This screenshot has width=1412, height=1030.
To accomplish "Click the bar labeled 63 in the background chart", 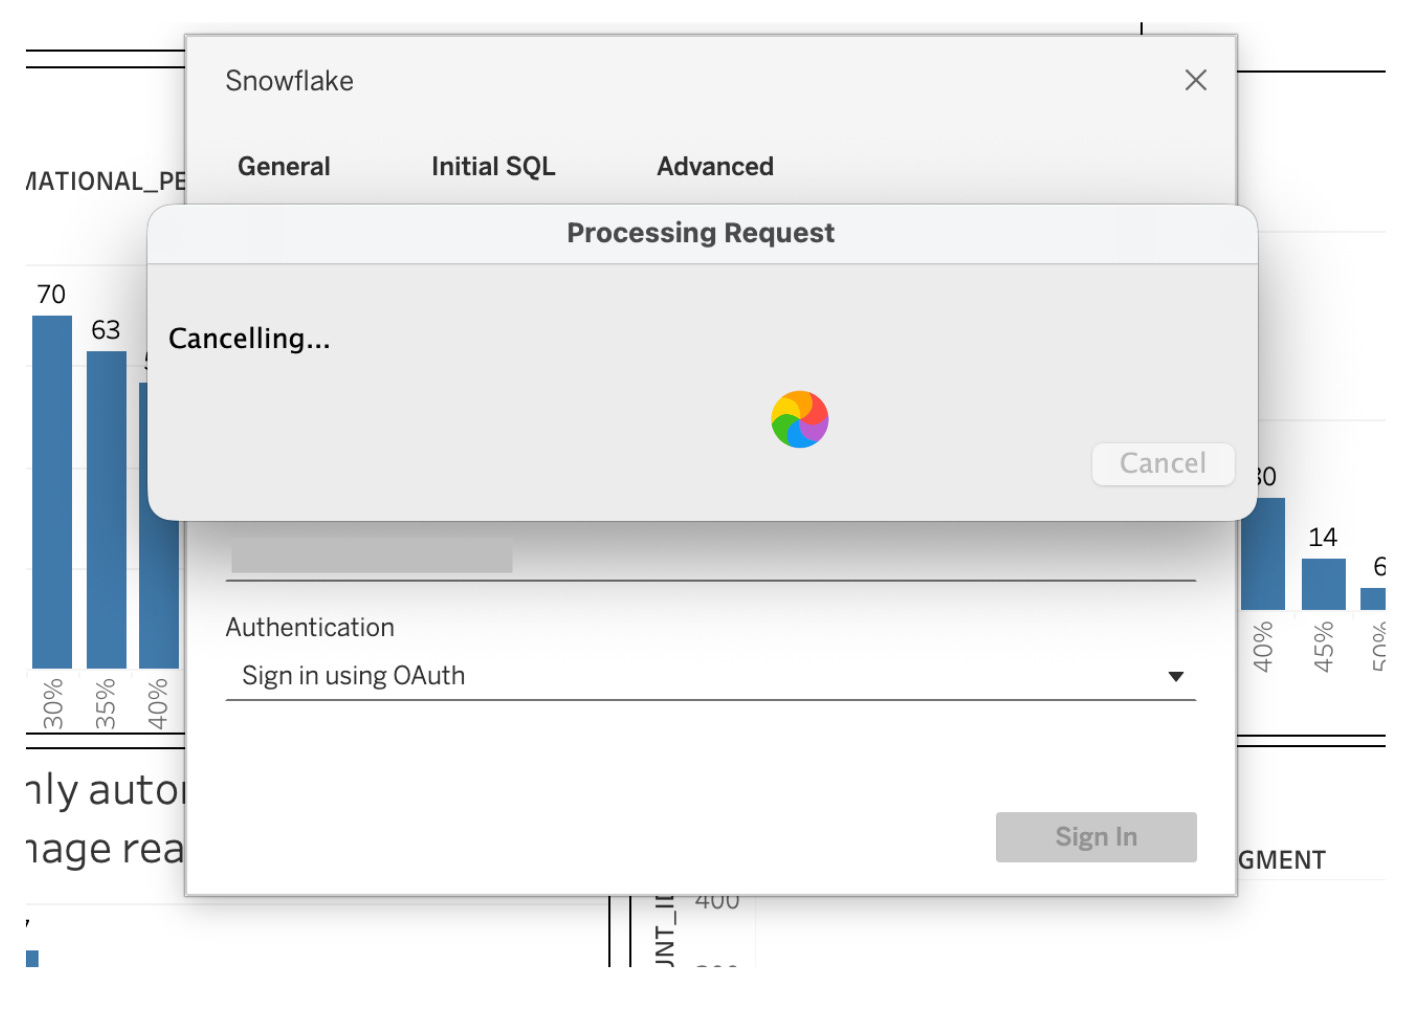I will (x=106, y=509).
